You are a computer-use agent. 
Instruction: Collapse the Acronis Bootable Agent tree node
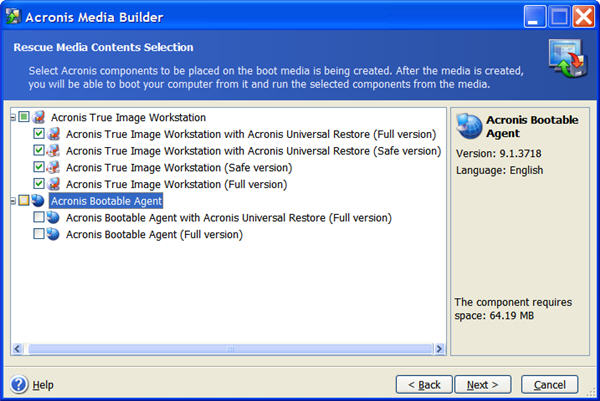[x=13, y=200]
